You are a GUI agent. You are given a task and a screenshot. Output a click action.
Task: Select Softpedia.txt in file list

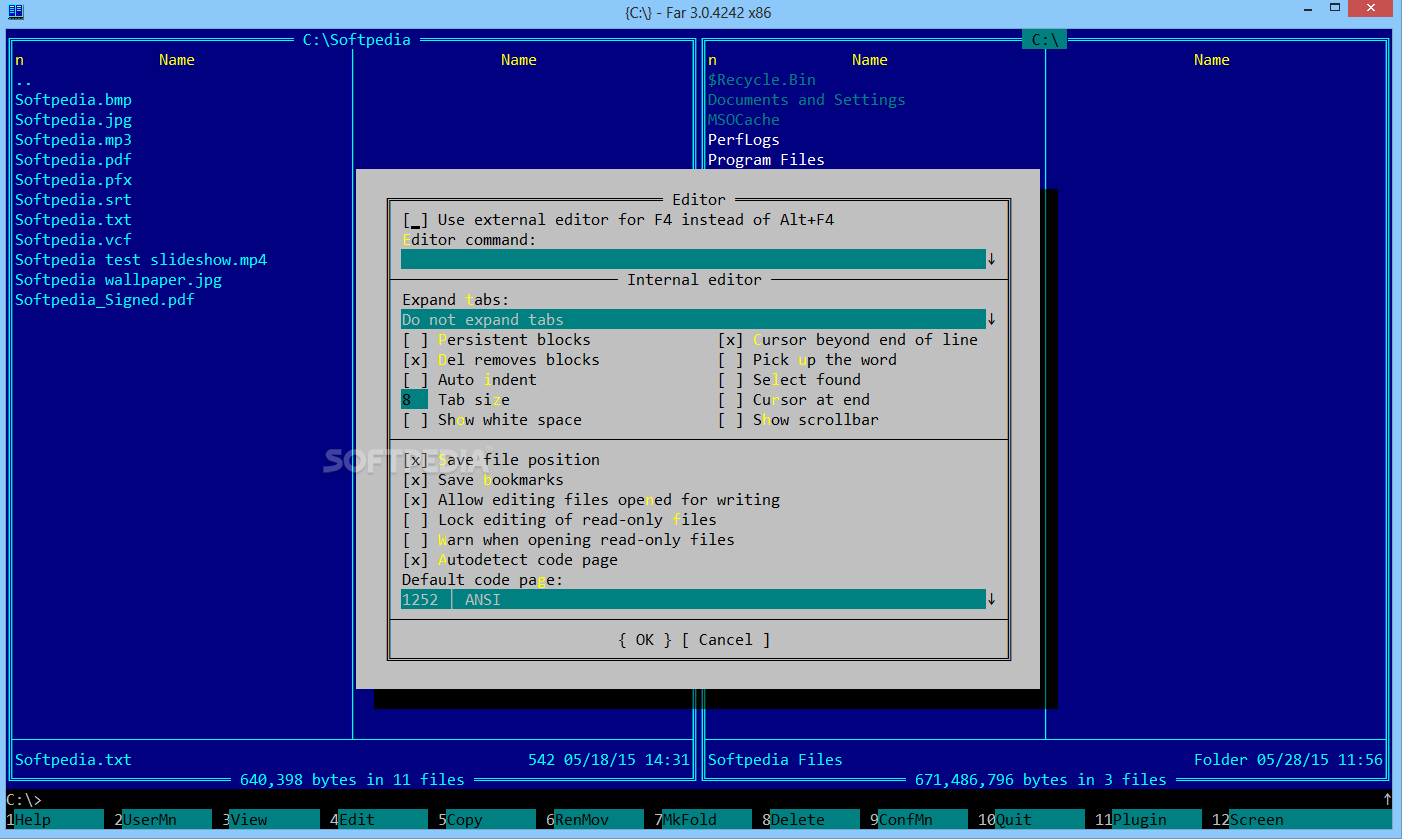pos(73,220)
